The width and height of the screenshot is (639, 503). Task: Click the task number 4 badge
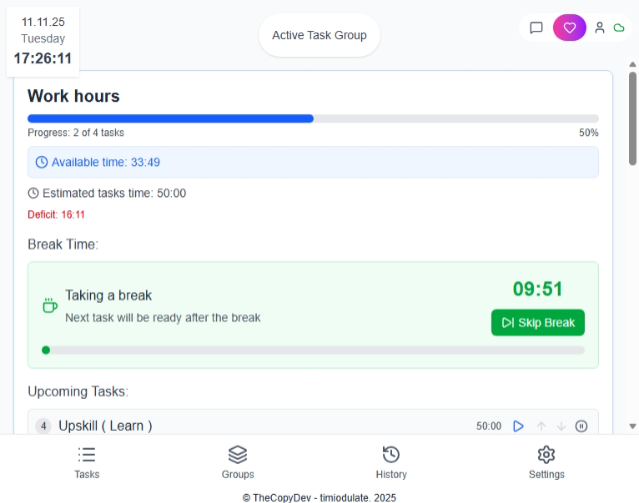pos(43,426)
